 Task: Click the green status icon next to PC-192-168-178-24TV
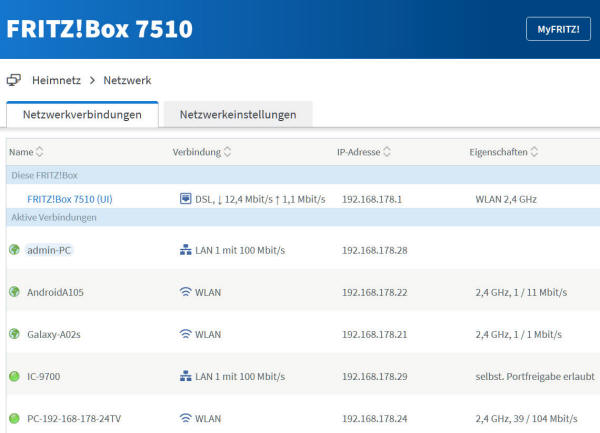[14, 418]
